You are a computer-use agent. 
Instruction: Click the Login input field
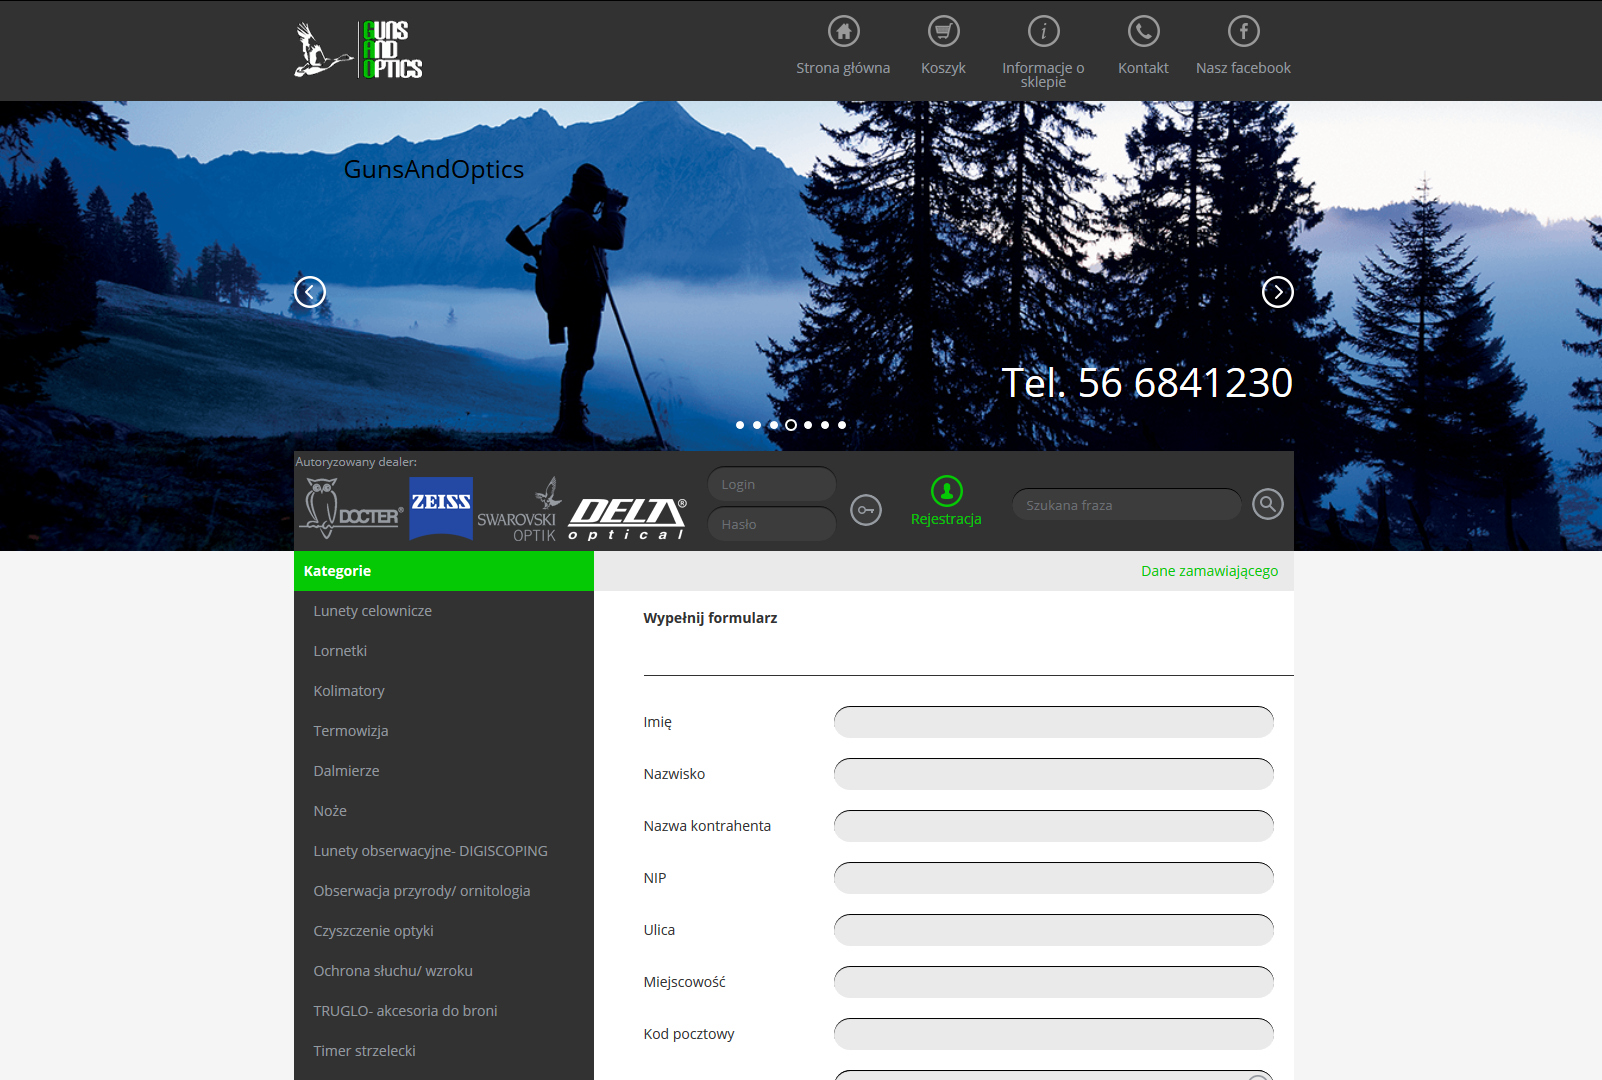pyautogui.click(x=771, y=484)
